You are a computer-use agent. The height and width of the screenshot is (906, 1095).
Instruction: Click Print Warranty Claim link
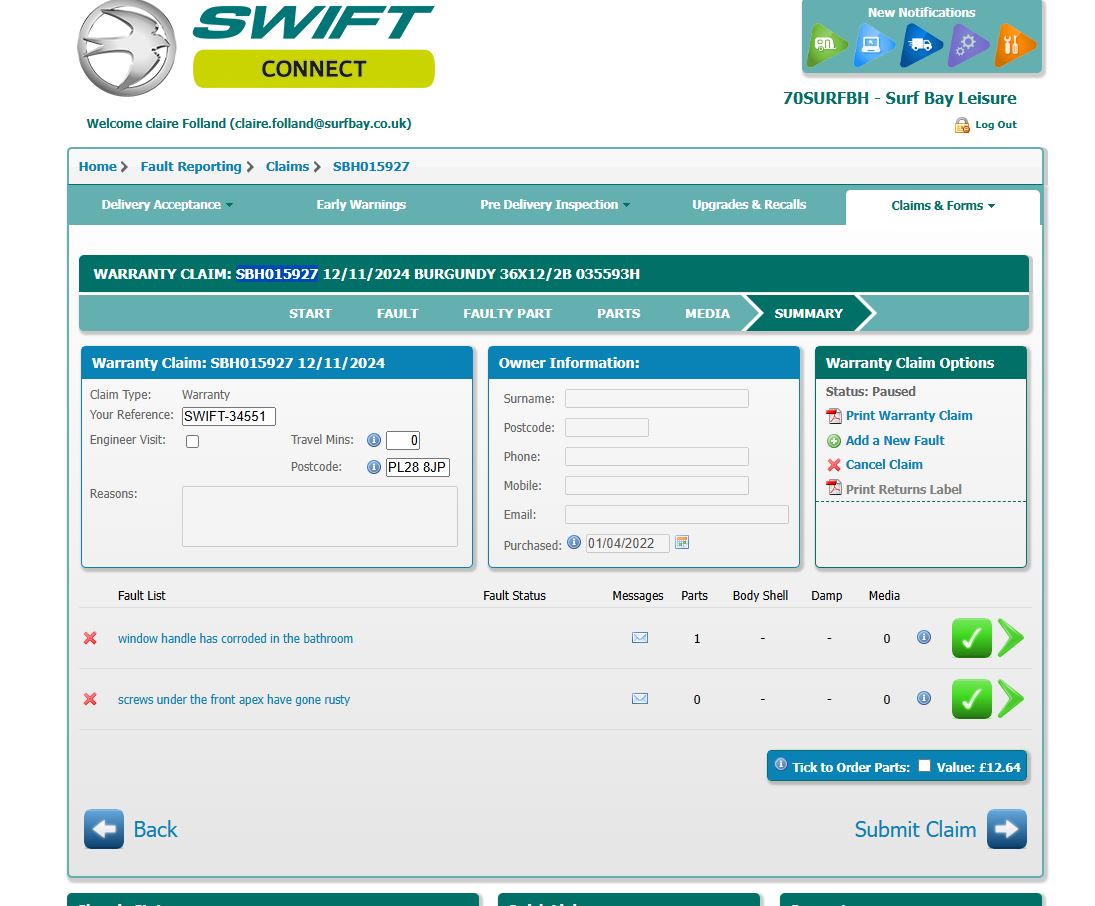(909, 416)
